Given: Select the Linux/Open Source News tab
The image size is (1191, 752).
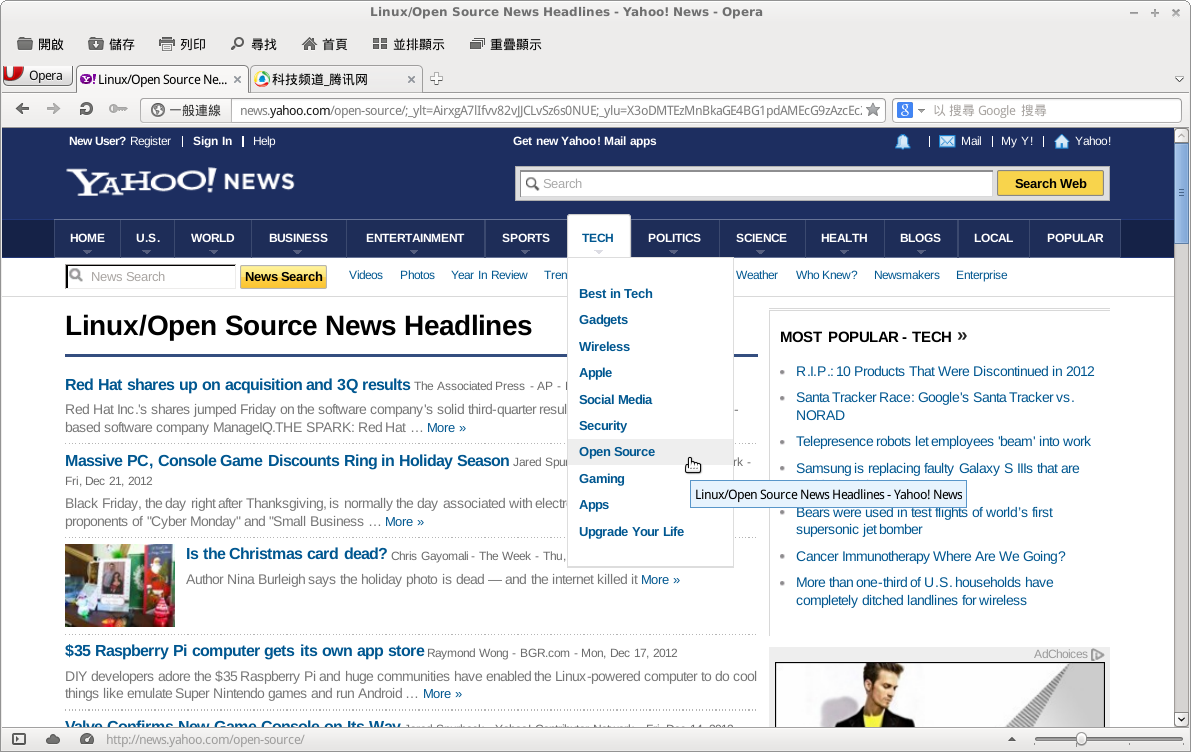Looking at the screenshot, I should [162, 79].
